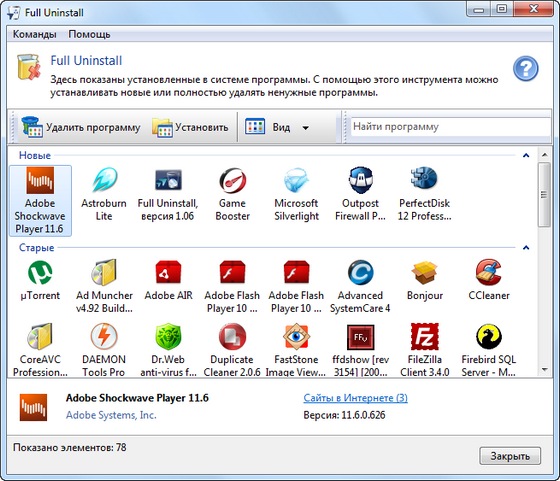Select Outpost Firewall program icon
Image resolution: width=560 pixels, height=481 pixels.
360,180
